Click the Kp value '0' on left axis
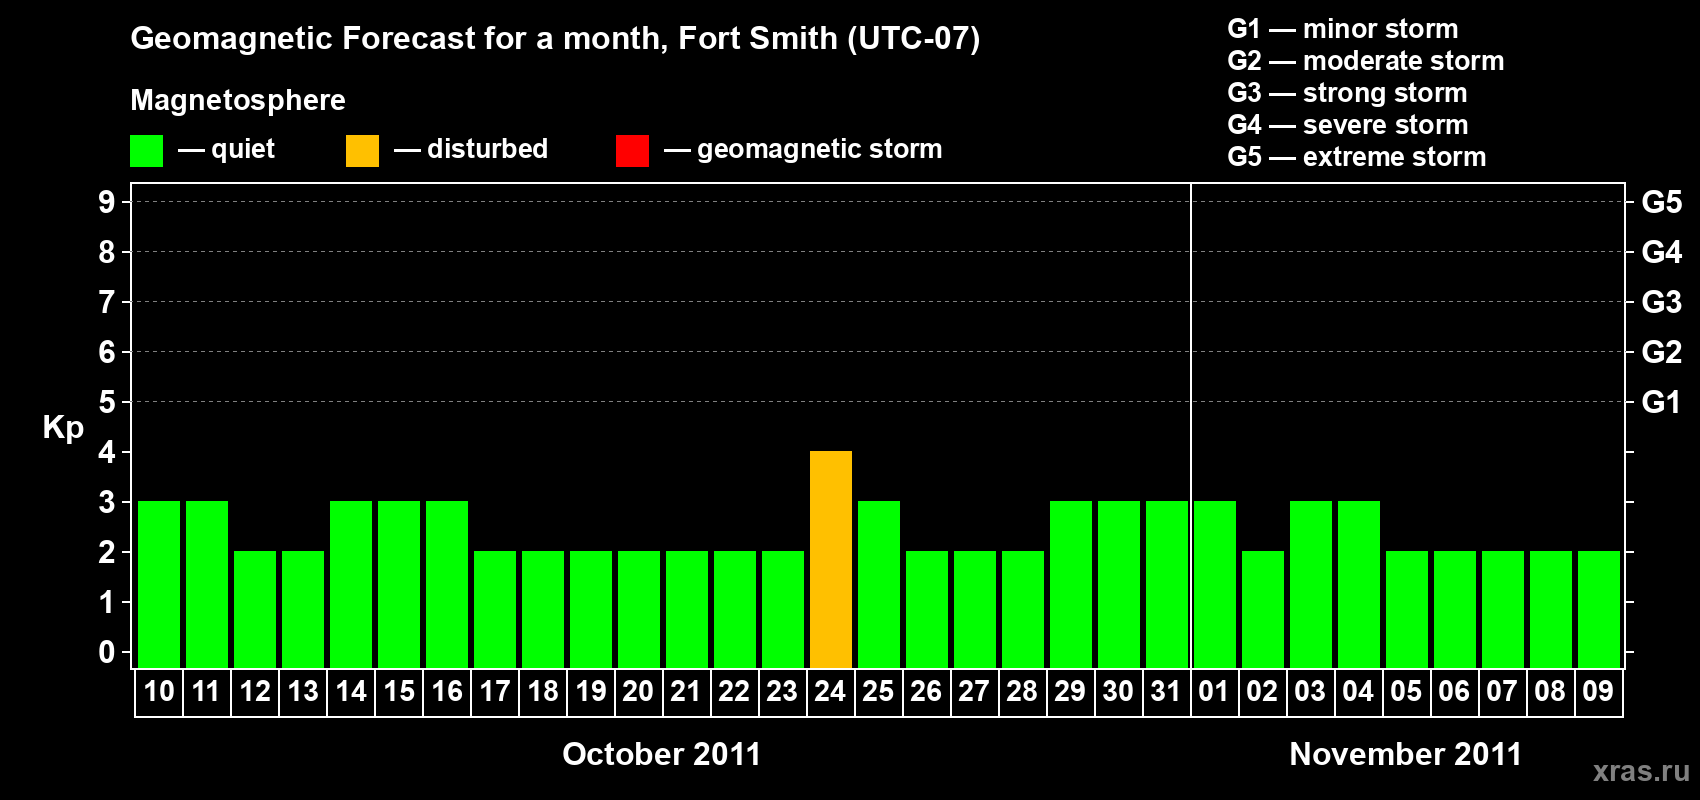This screenshot has height=800, width=1700. point(107,652)
